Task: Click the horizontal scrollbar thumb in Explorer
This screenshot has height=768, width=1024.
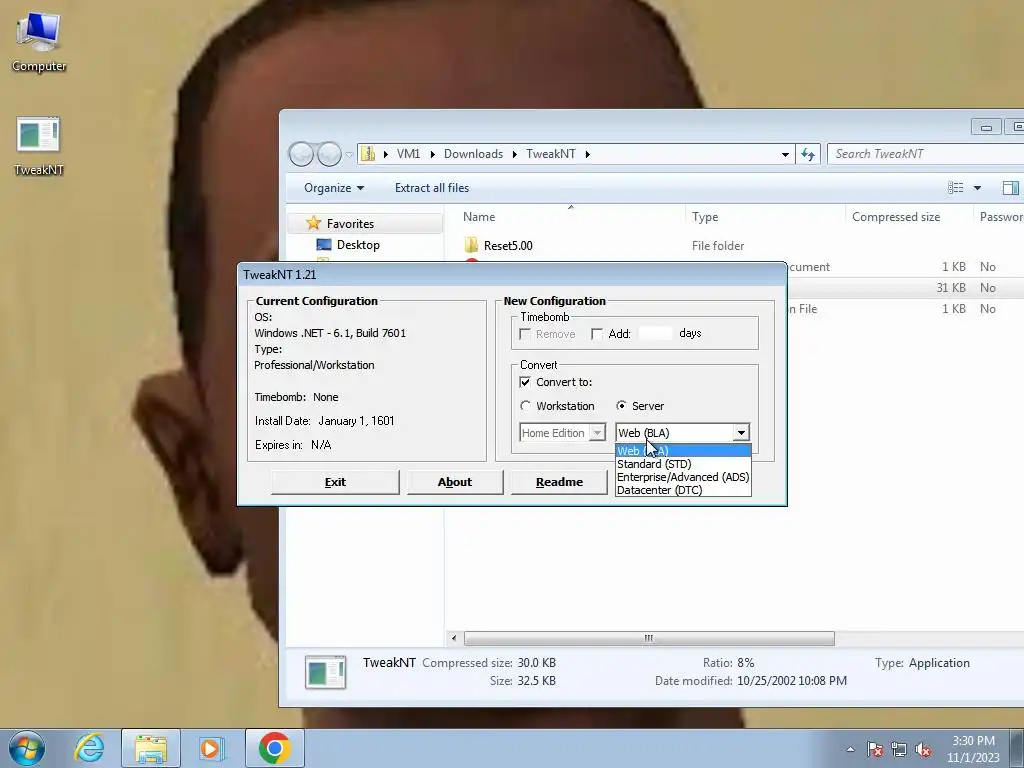Action: click(x=648, y=638)
